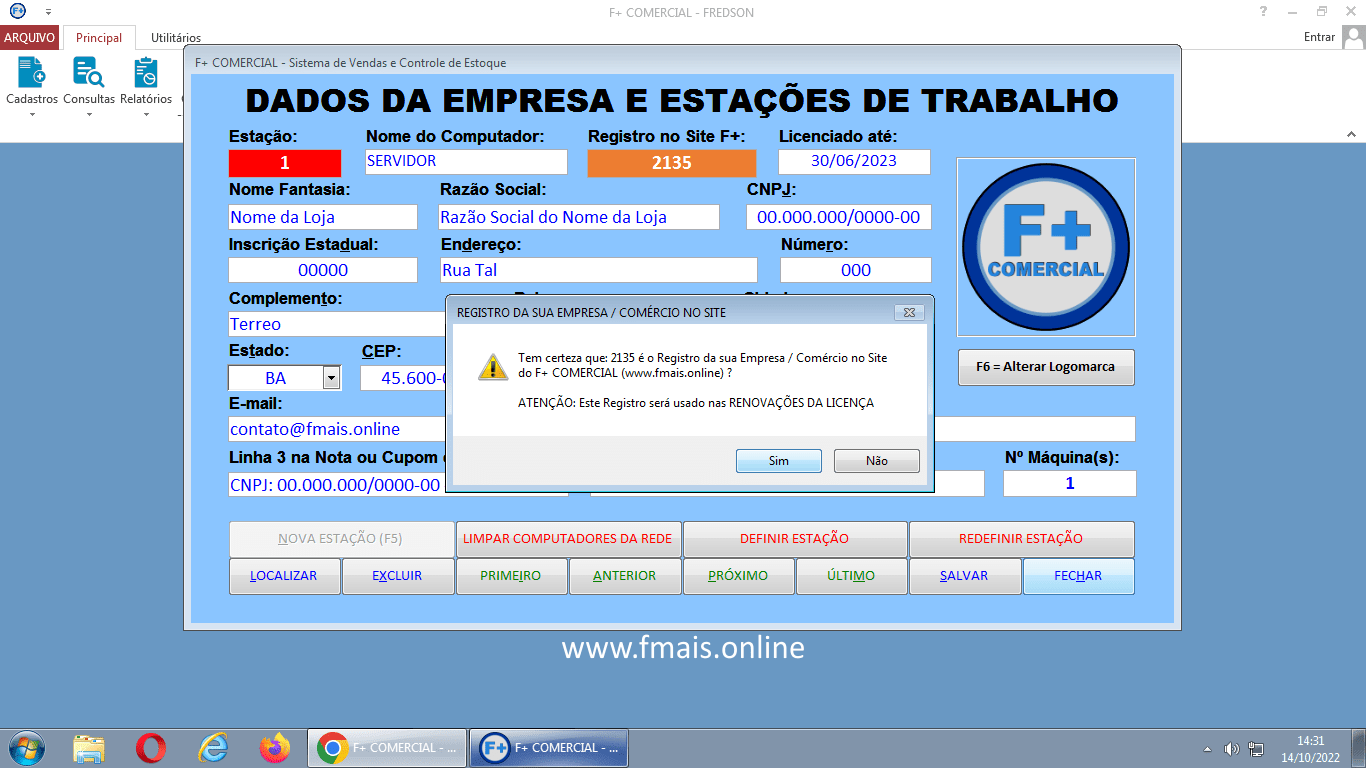Click LIMPAR COMPUTADORES DA REDE button
This screenshot has width=1366, height=768.
568,539
